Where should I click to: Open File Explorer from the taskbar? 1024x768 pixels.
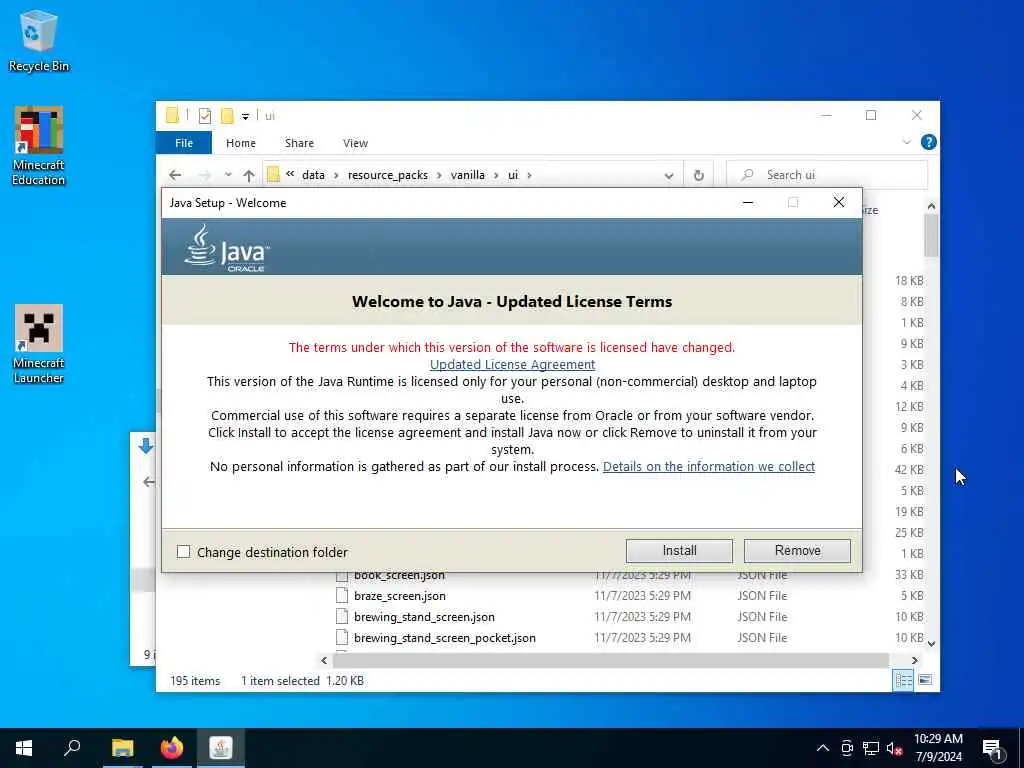point(122,748)
